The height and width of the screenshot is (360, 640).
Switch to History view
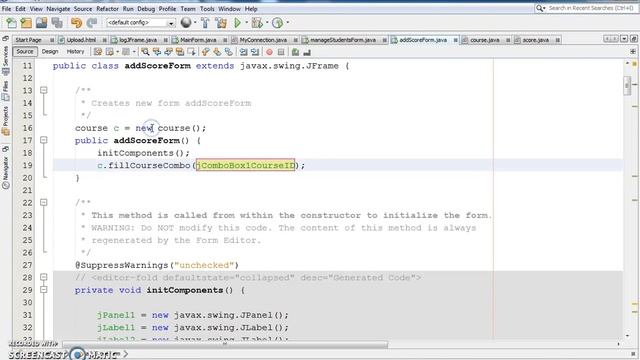click(x=75, y=52)
